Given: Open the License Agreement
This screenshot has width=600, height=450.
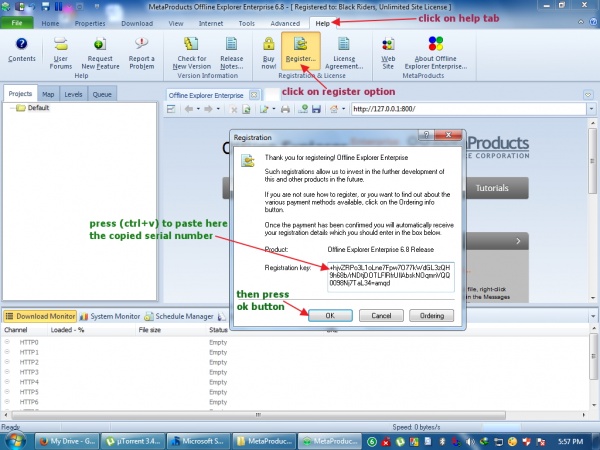Looking at the screenshot, I should [344, 53].
